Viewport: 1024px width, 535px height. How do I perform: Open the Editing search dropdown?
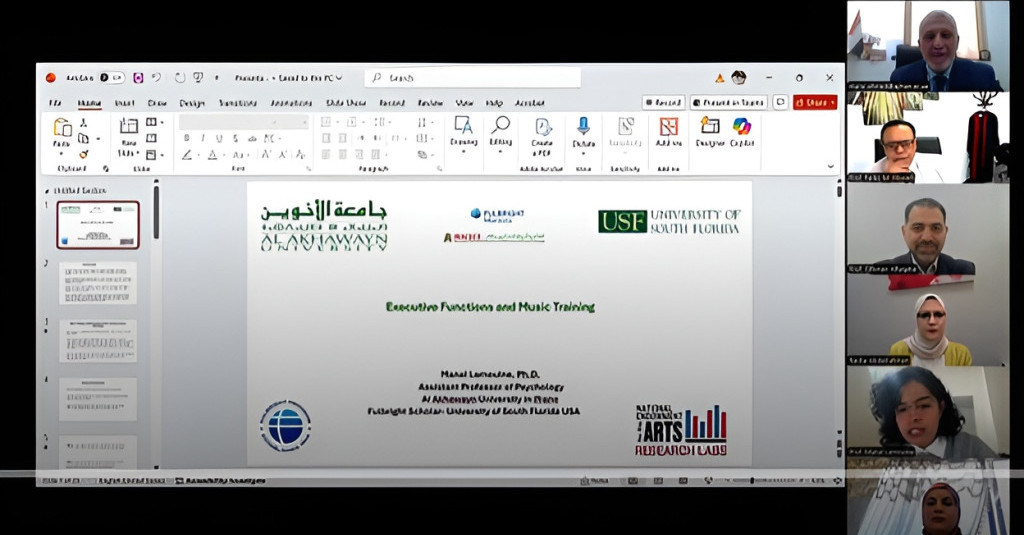(x=501, y=135)
